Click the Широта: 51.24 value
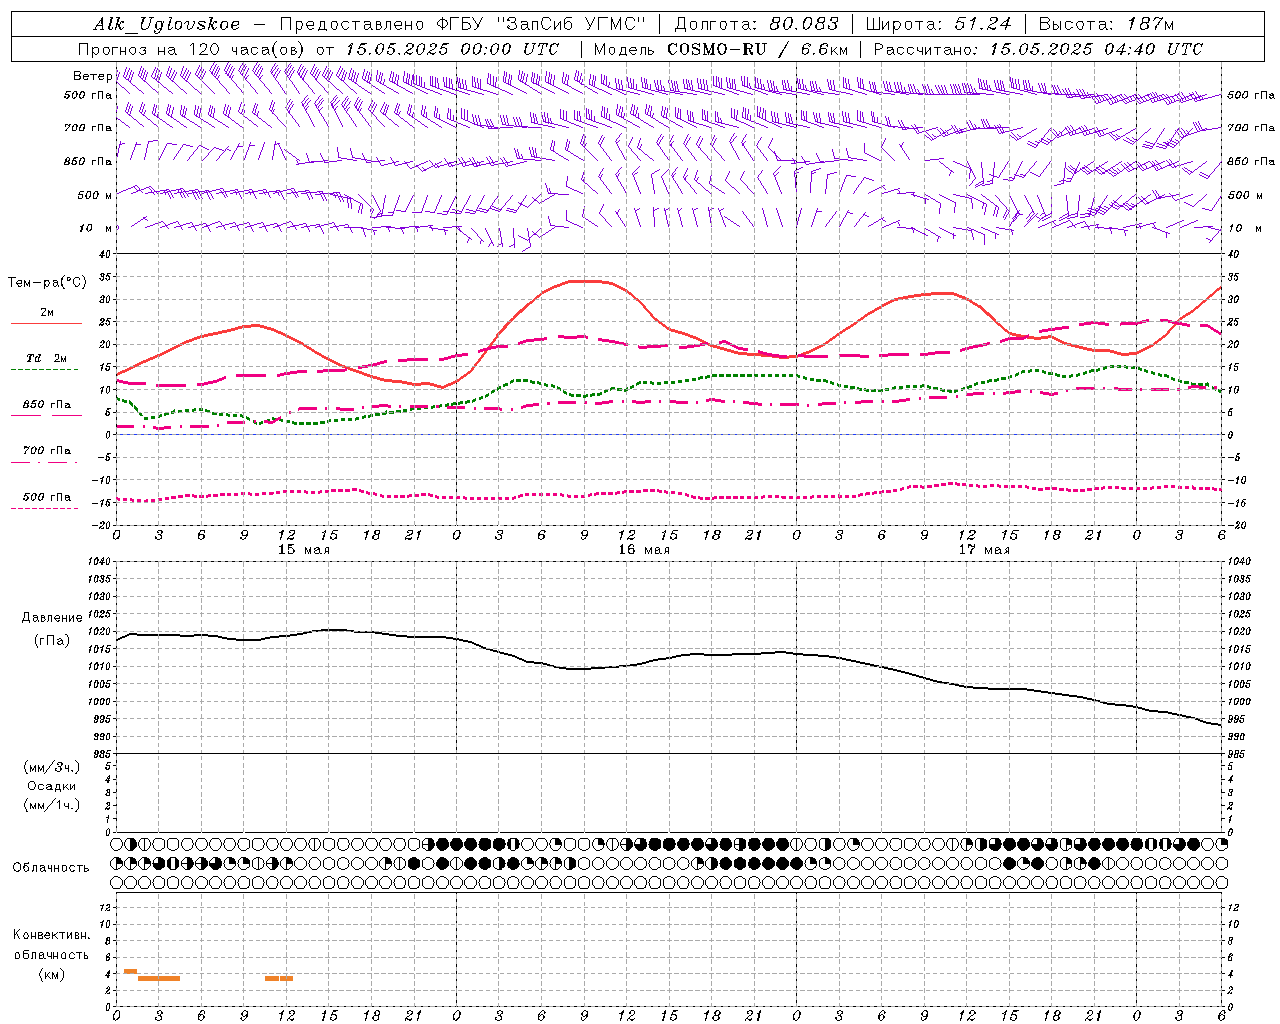Screen dimensions: 1280x1024 click(938, 24)
